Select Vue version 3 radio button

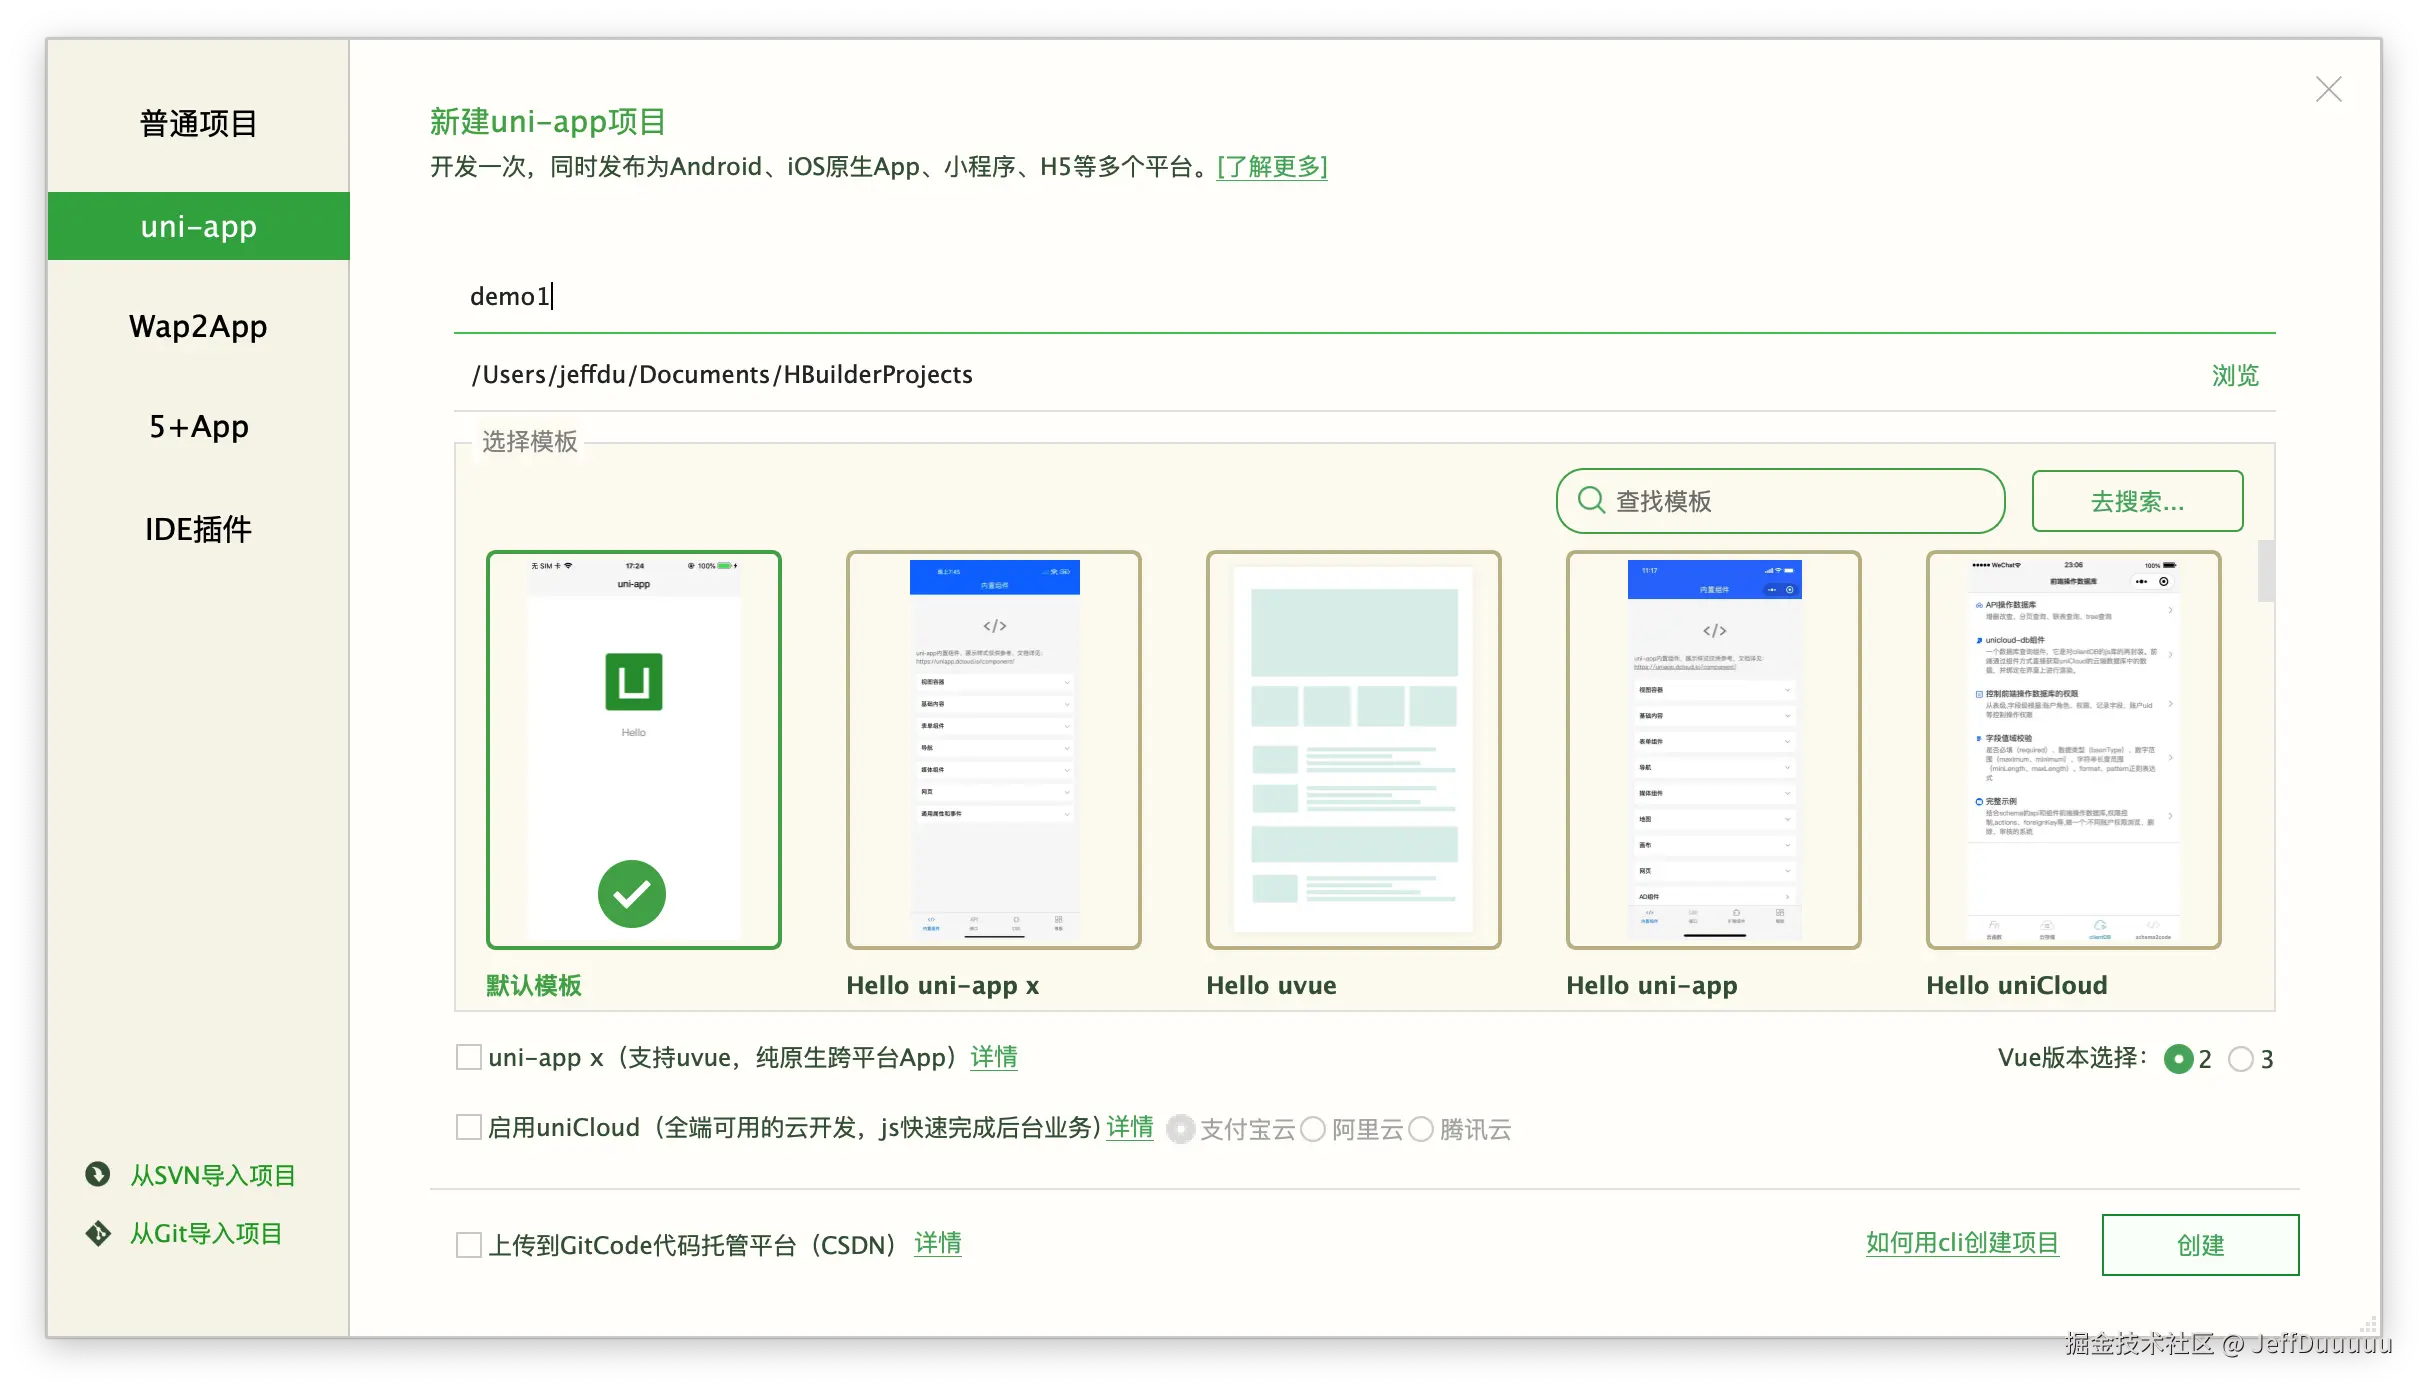pos(2241,1059)
